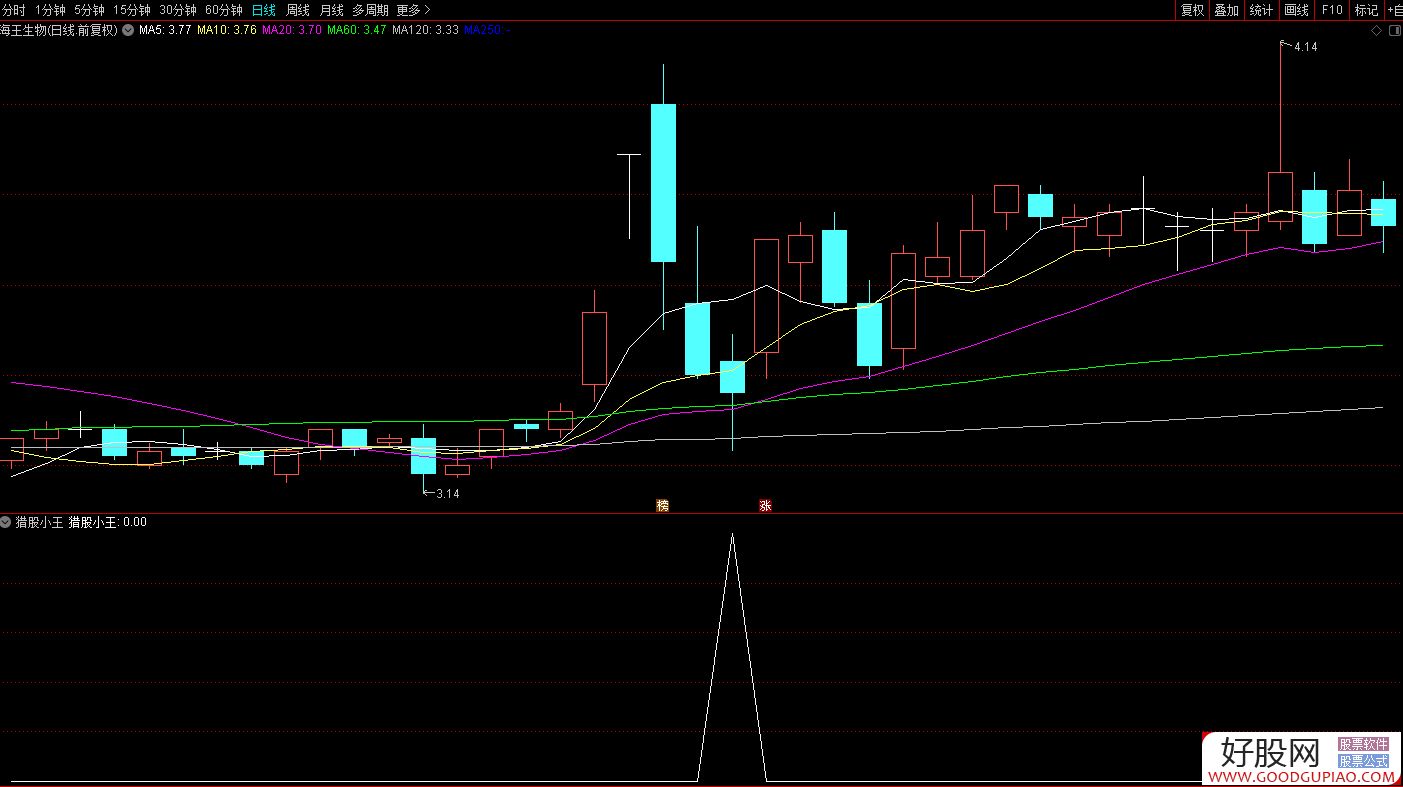Viewport: 1403px width, 787px height.
Task: Expand the 猎股小王 indicator dropdown circle
Action: (6, 522)
